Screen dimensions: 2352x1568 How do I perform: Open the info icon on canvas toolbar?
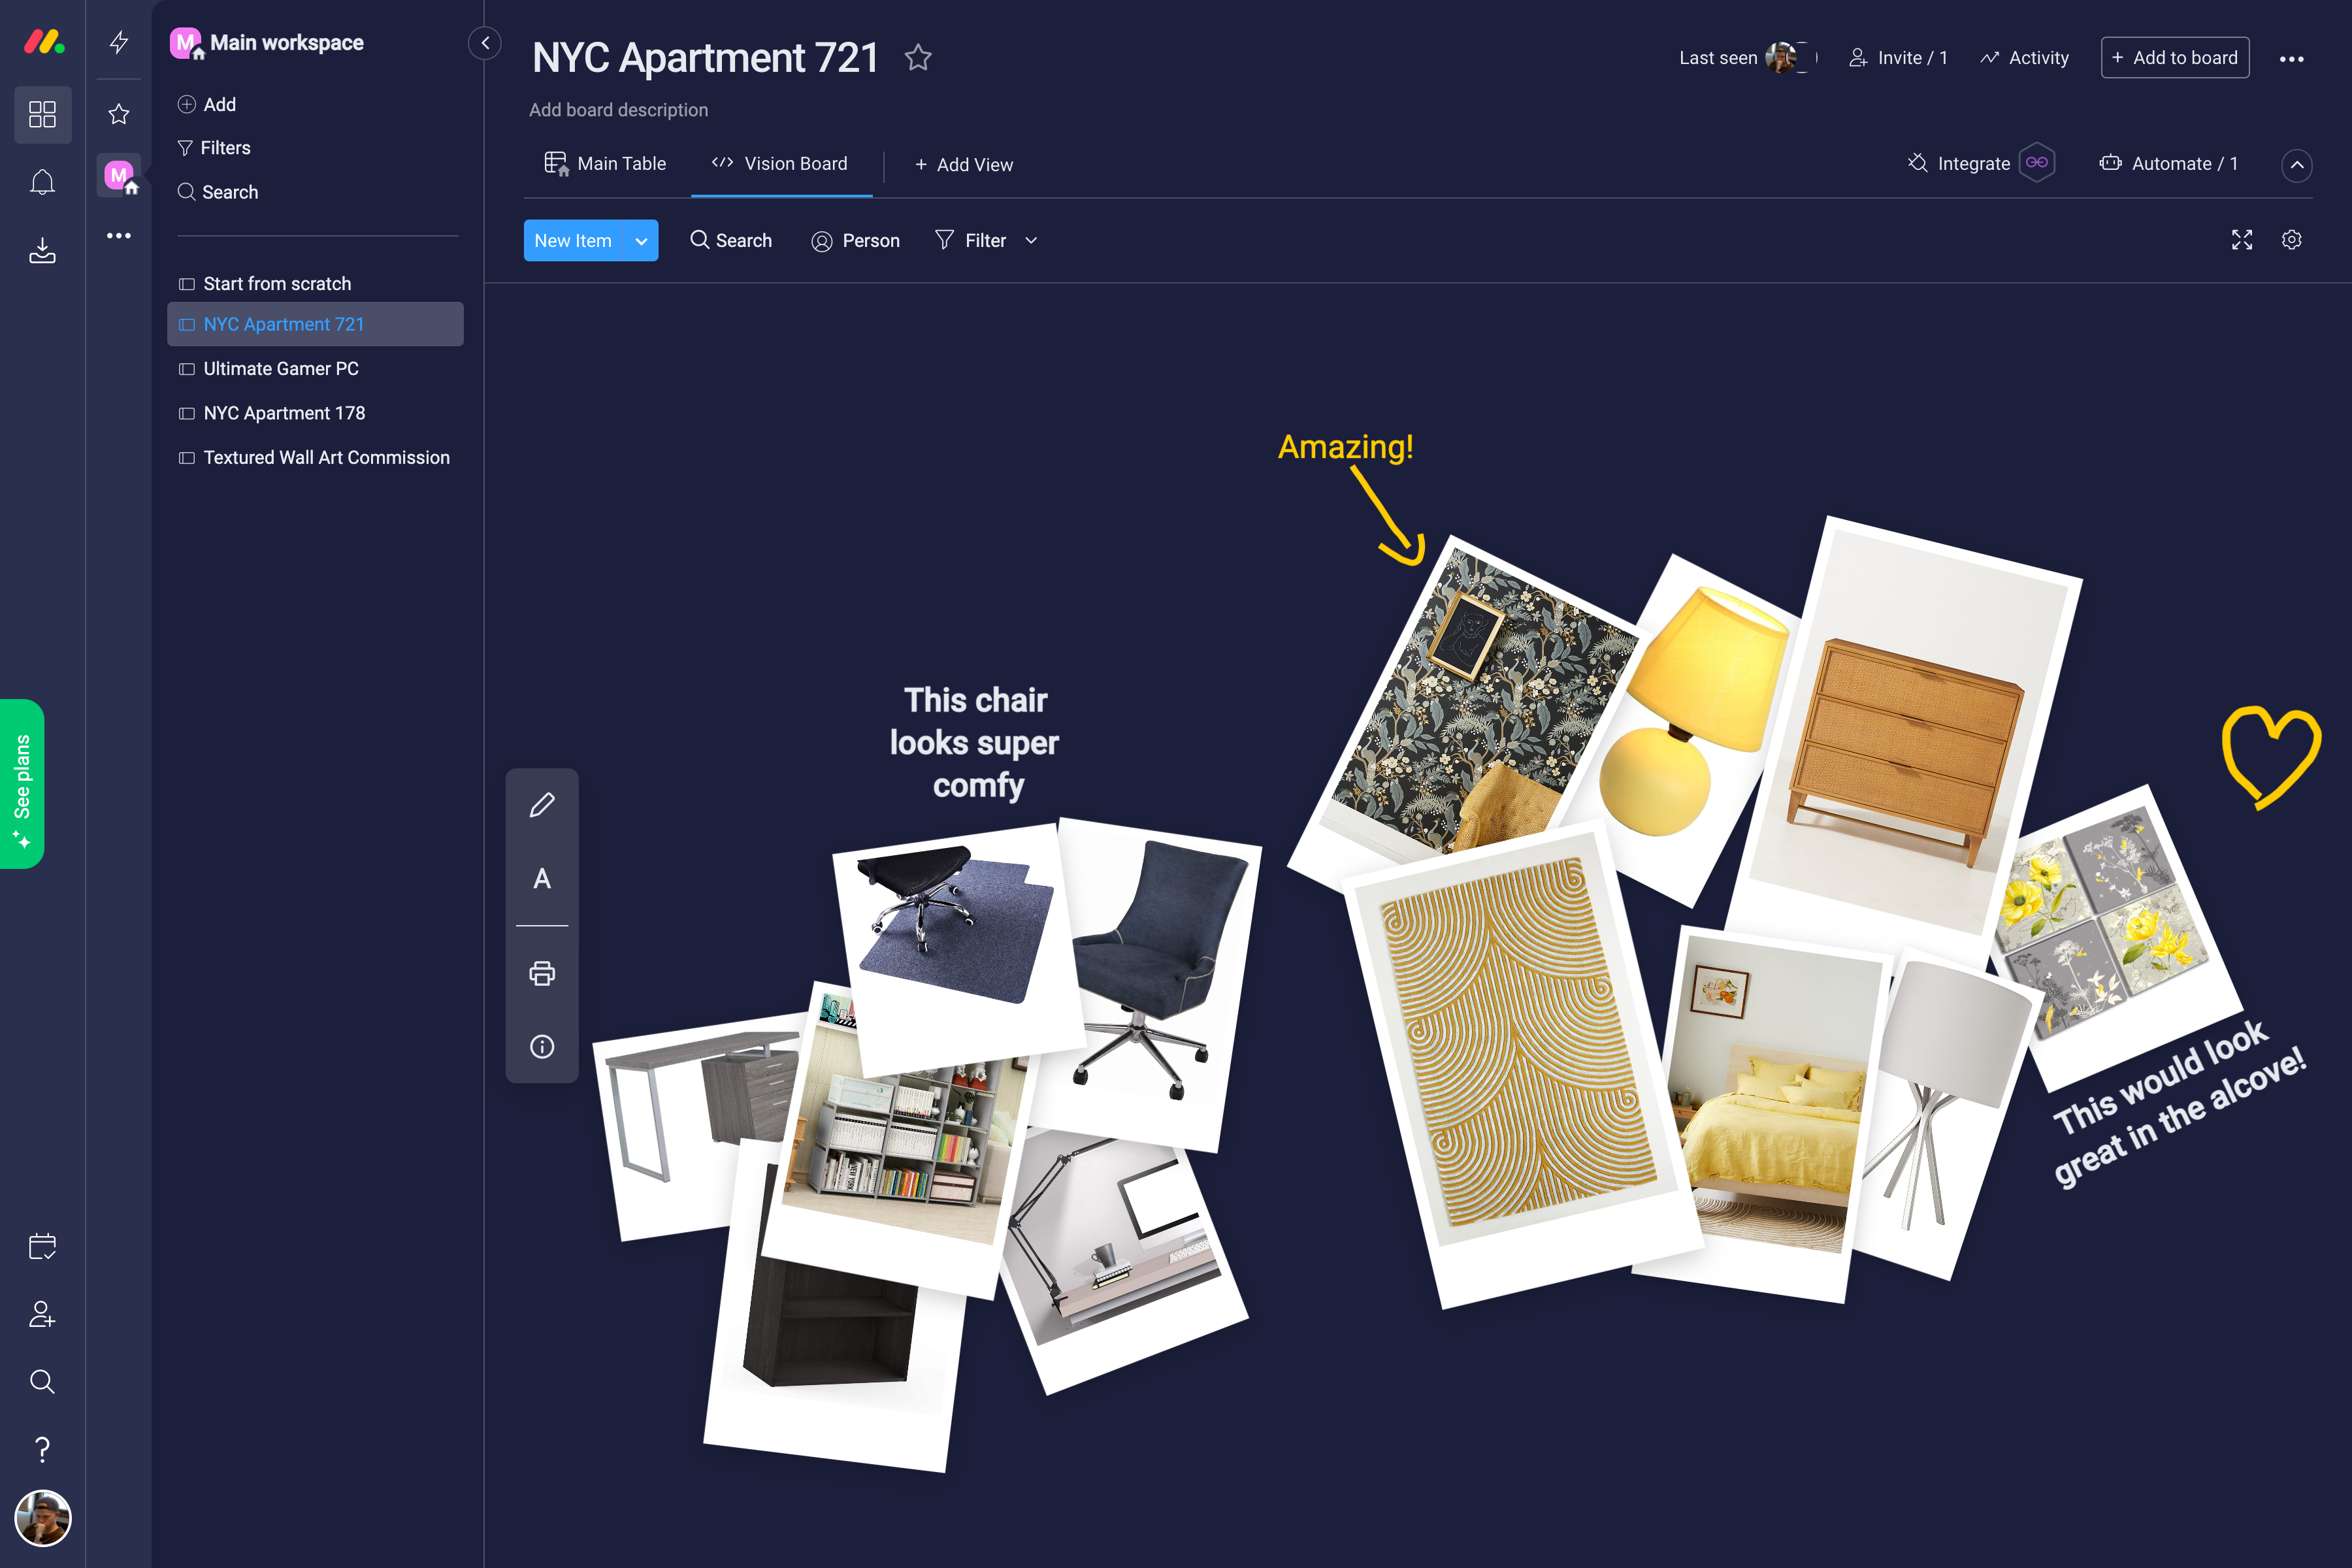pos(542,1047)
